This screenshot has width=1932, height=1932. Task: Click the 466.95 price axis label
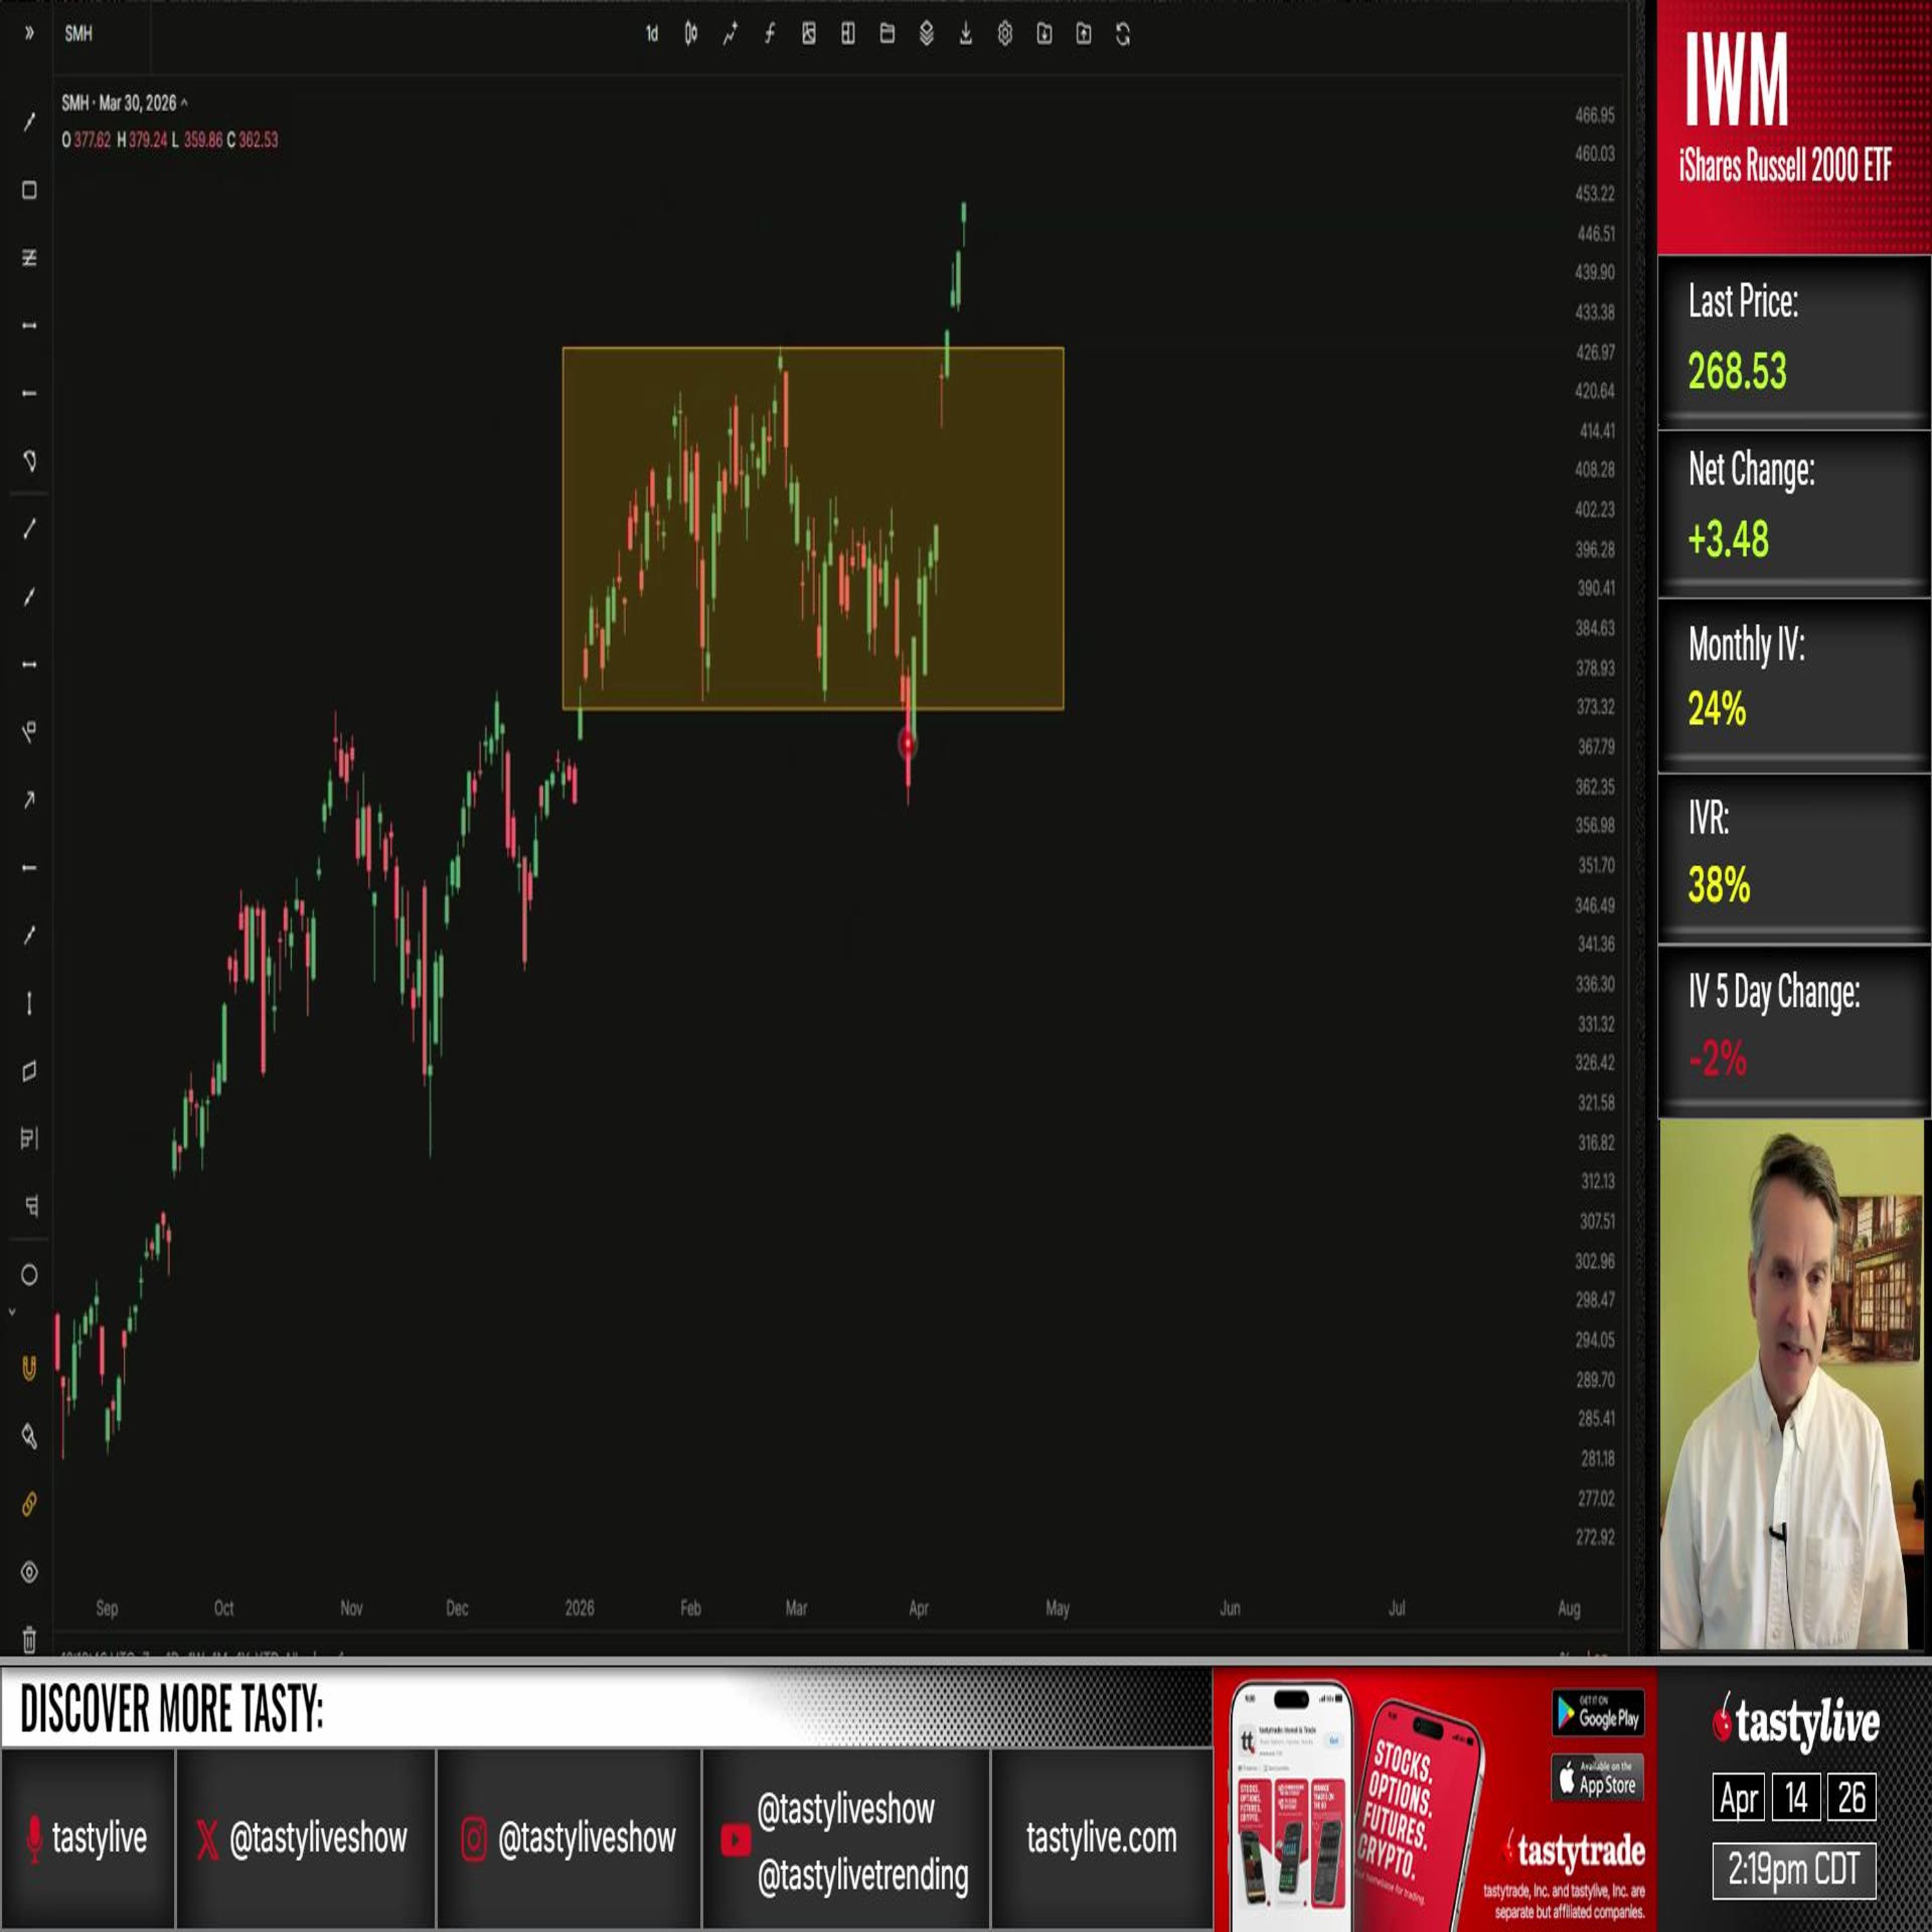point(1594,115)
